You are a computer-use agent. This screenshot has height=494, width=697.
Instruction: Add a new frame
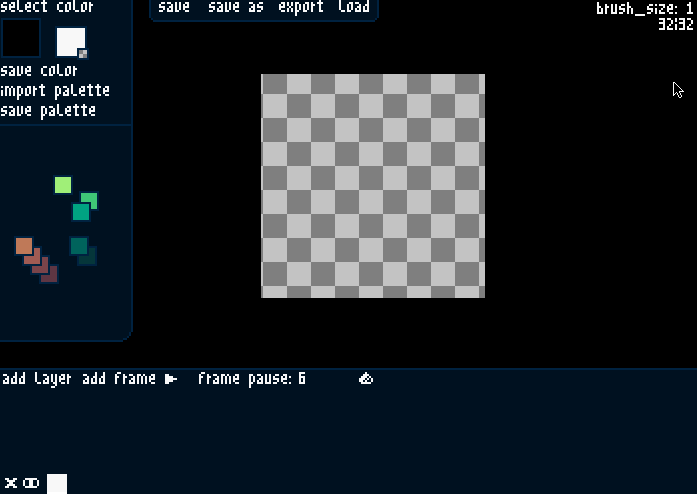pyautogui.click(x=119, y=379)
